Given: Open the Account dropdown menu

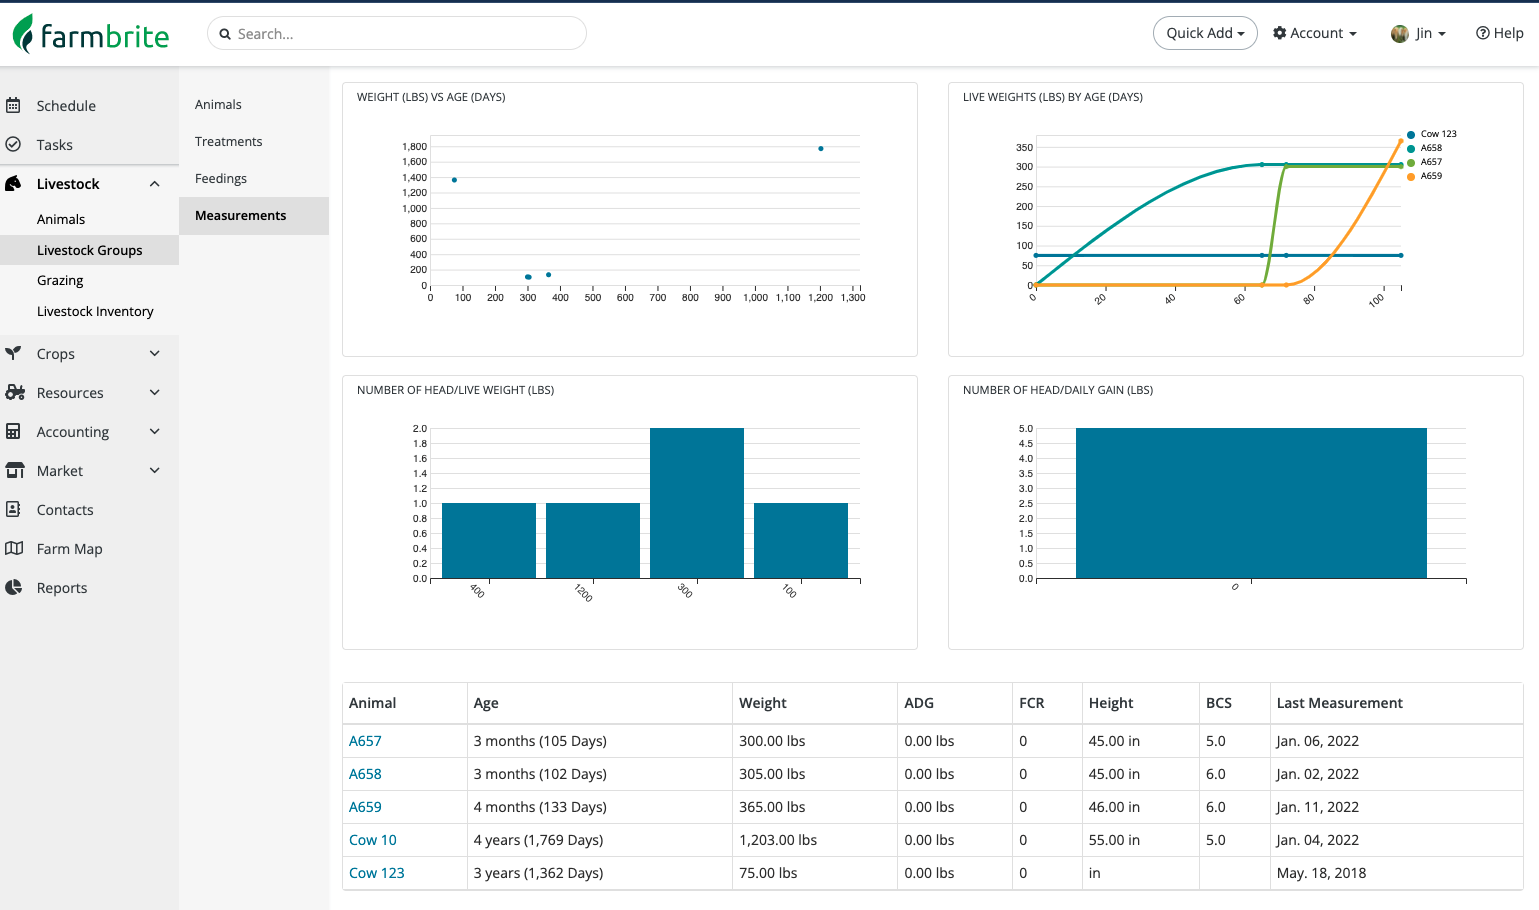Looking at the screenshot, I should (x=1315, y=33).
